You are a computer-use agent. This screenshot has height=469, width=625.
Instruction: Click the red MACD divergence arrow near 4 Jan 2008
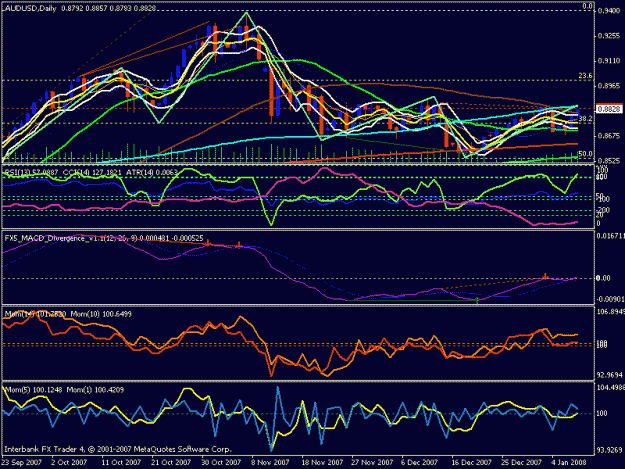[546, 276]
